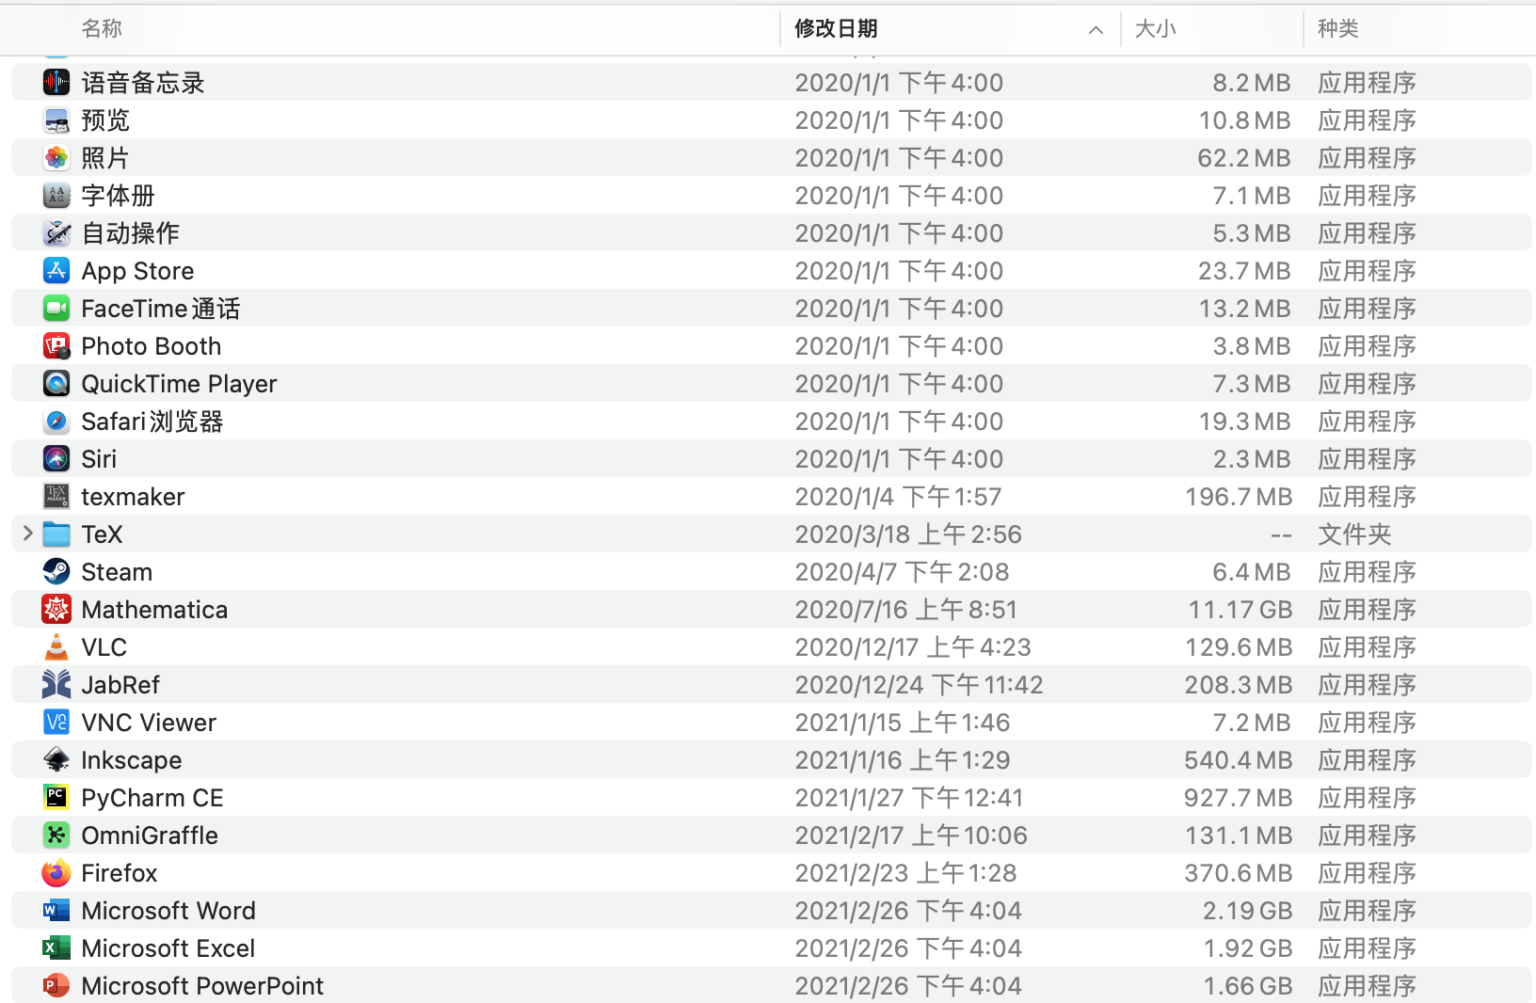Click 照片 row's size "62.2 MB"
The image size is (1536, 1003).
pyautogui.click(x=1244, y=158)
